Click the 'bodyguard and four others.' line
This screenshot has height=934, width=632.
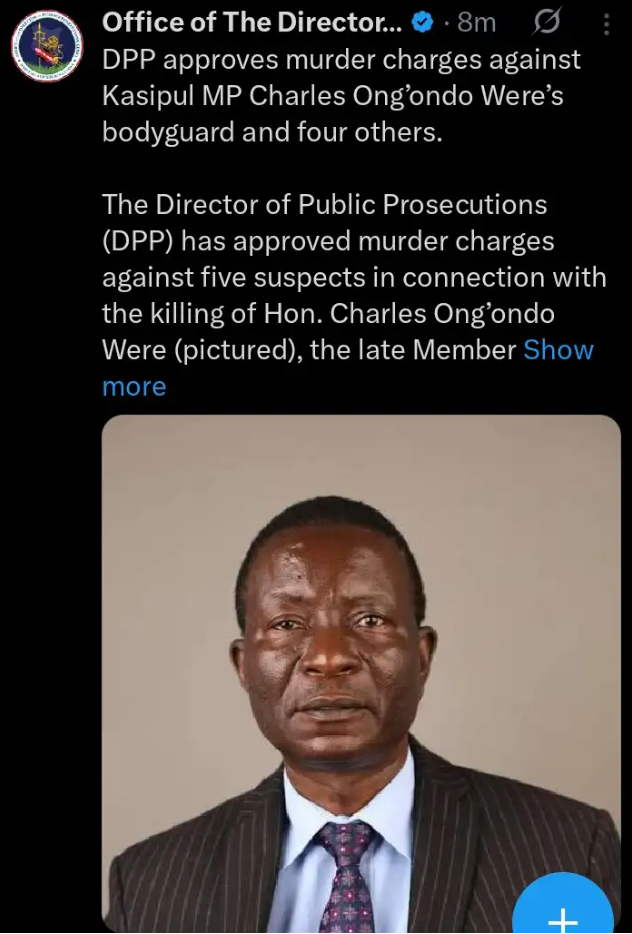(272, 132)
